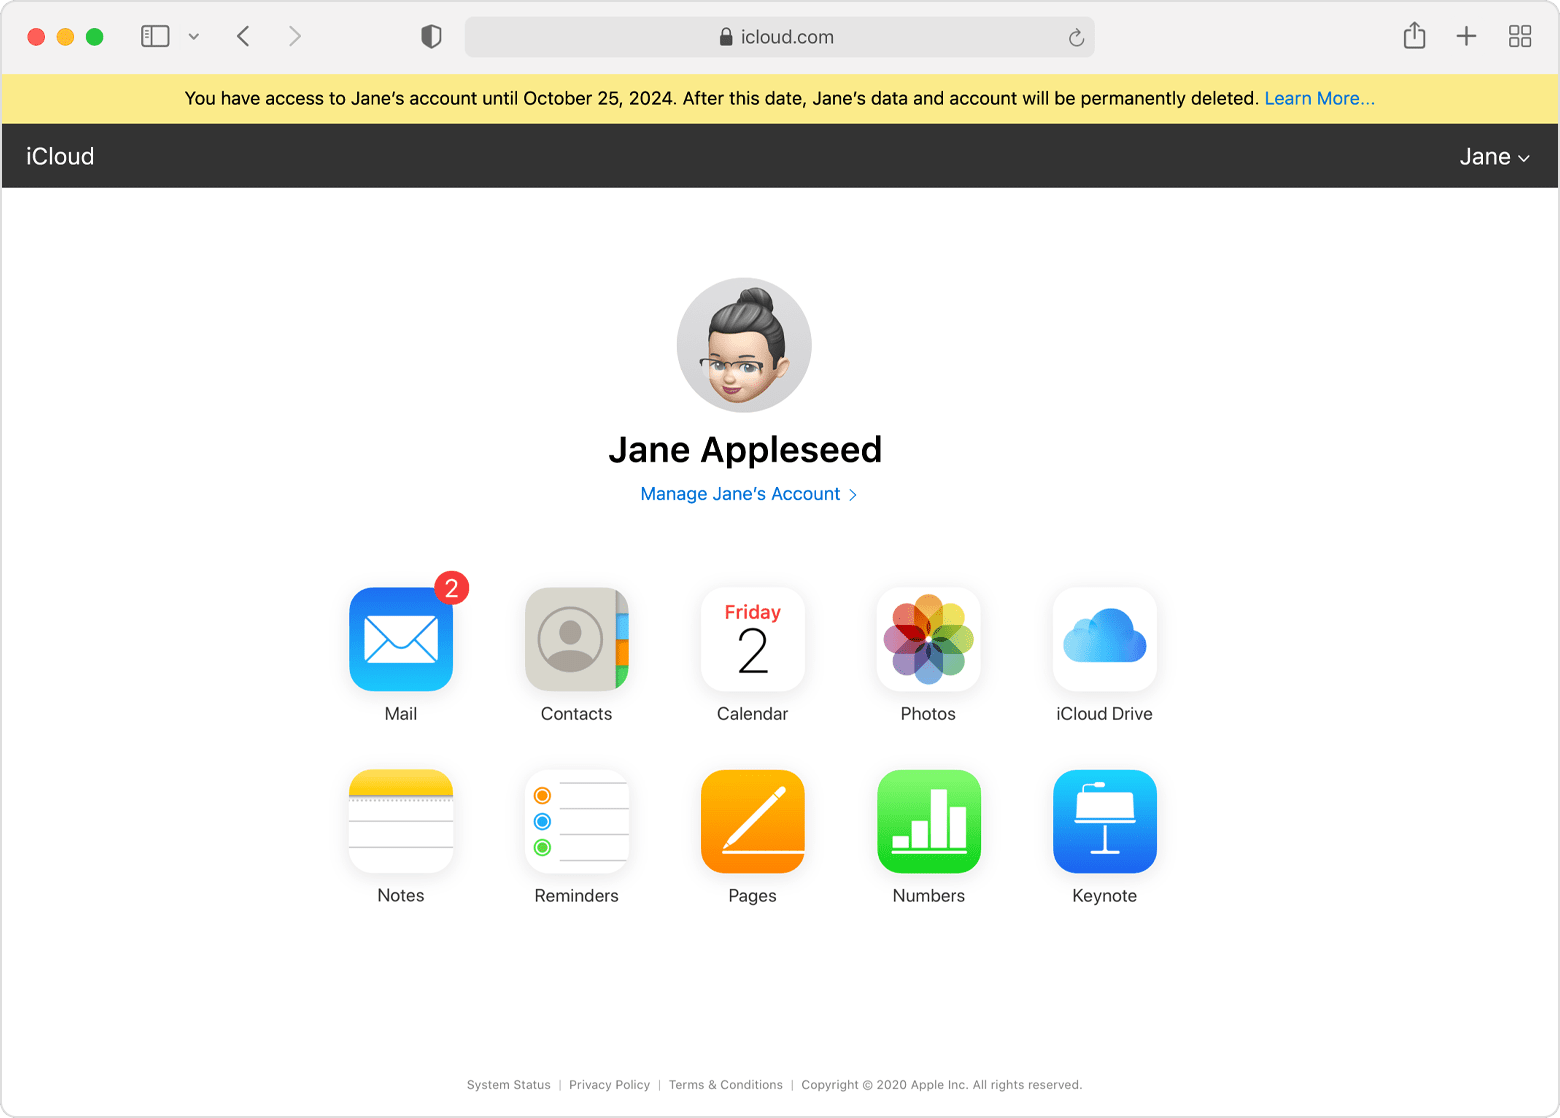Open the Jane account dropdown
The image size is (1560, 1118).
[x=1494, y=156]
